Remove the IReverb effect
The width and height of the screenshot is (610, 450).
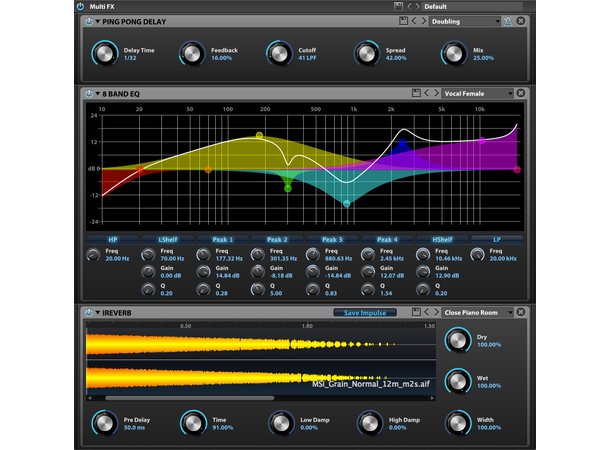click(521, 312)
